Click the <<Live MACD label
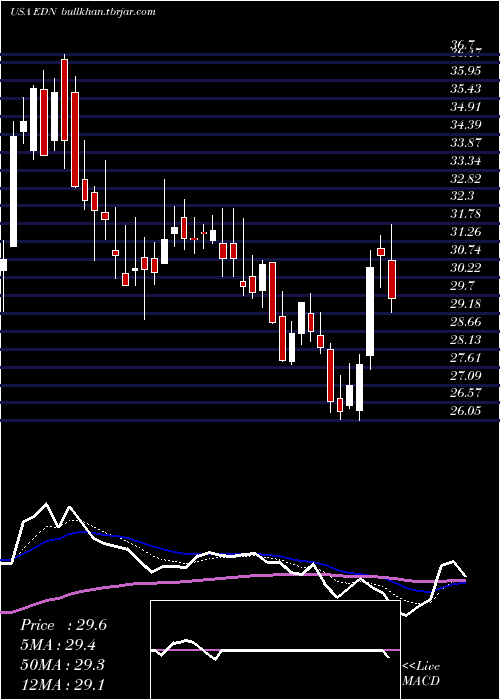The height and width of the screenshot is (700, 500). (x=421, y=674)
